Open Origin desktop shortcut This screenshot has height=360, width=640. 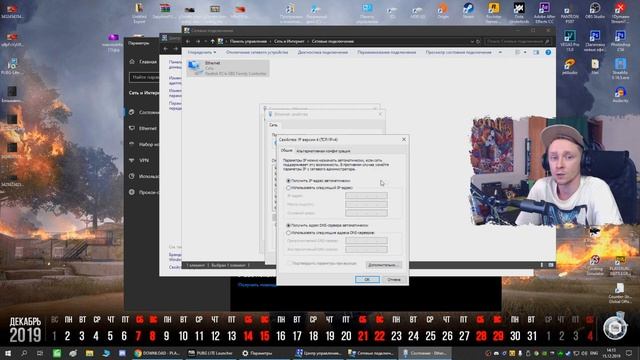pos(443,11)
